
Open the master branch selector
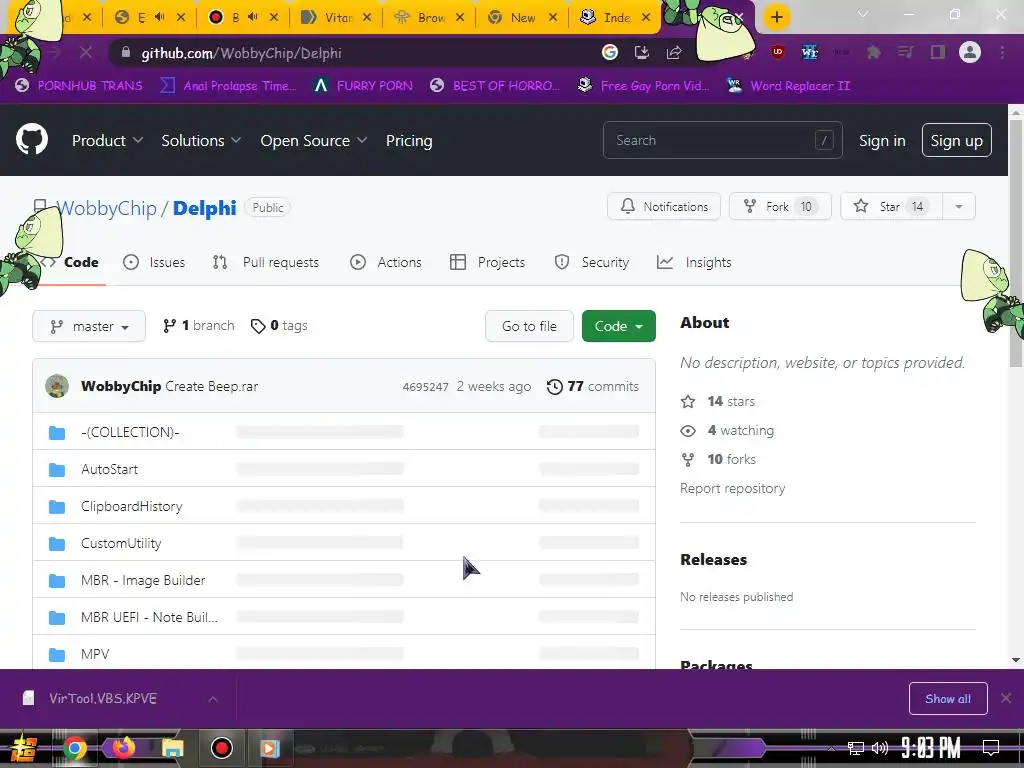[89, 326]
